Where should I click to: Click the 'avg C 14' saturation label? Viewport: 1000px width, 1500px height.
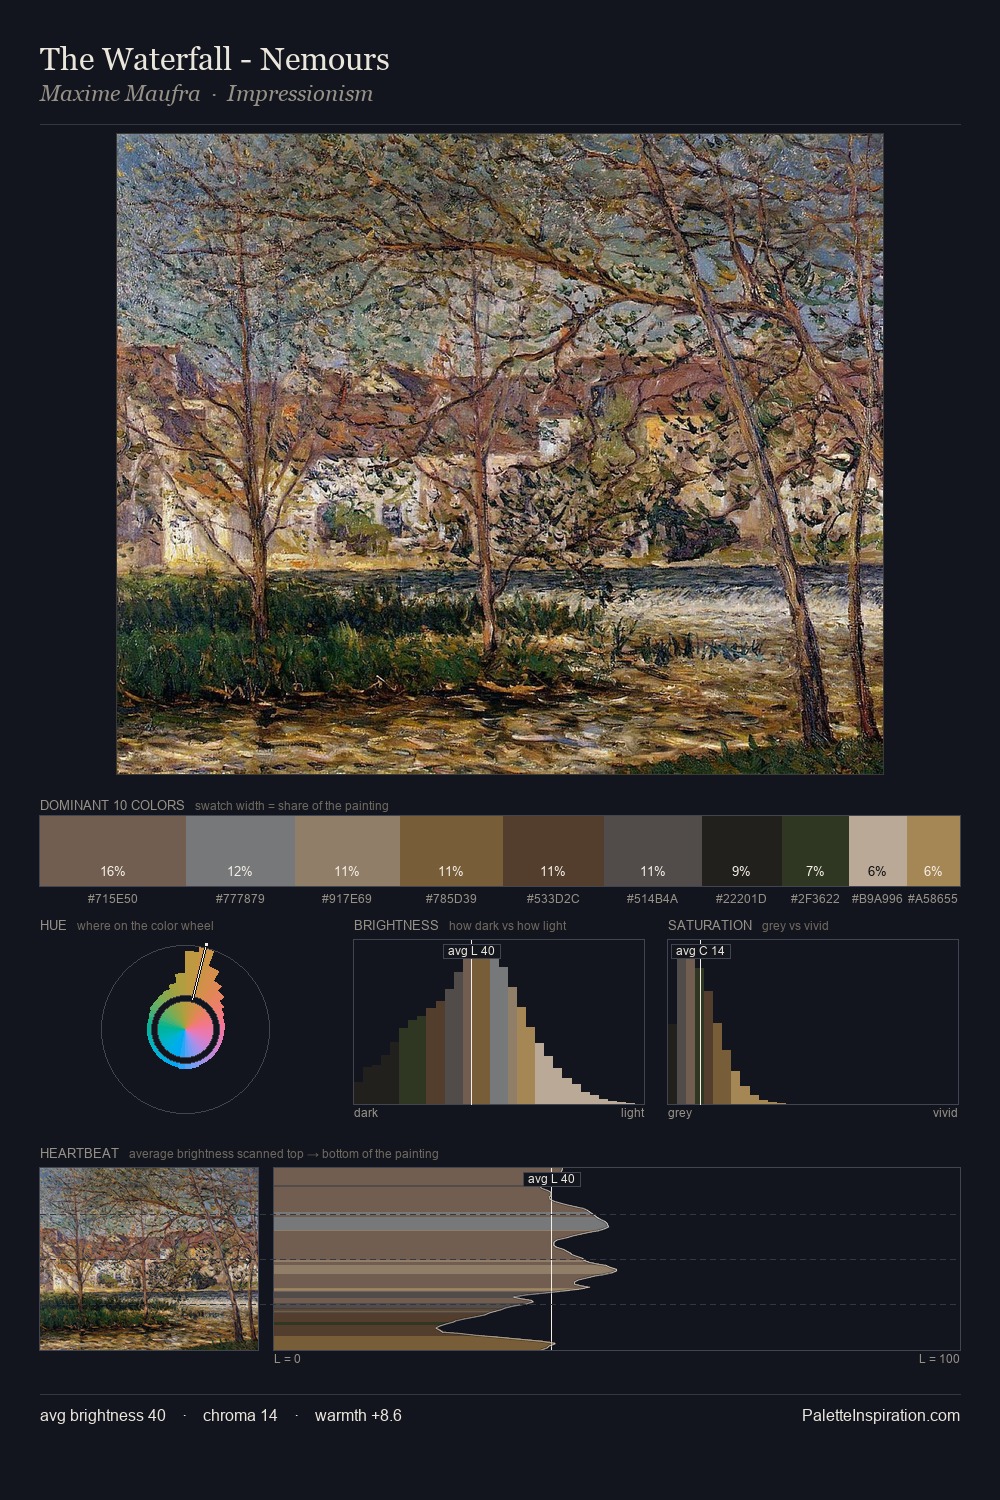click(x=700, y=951)
